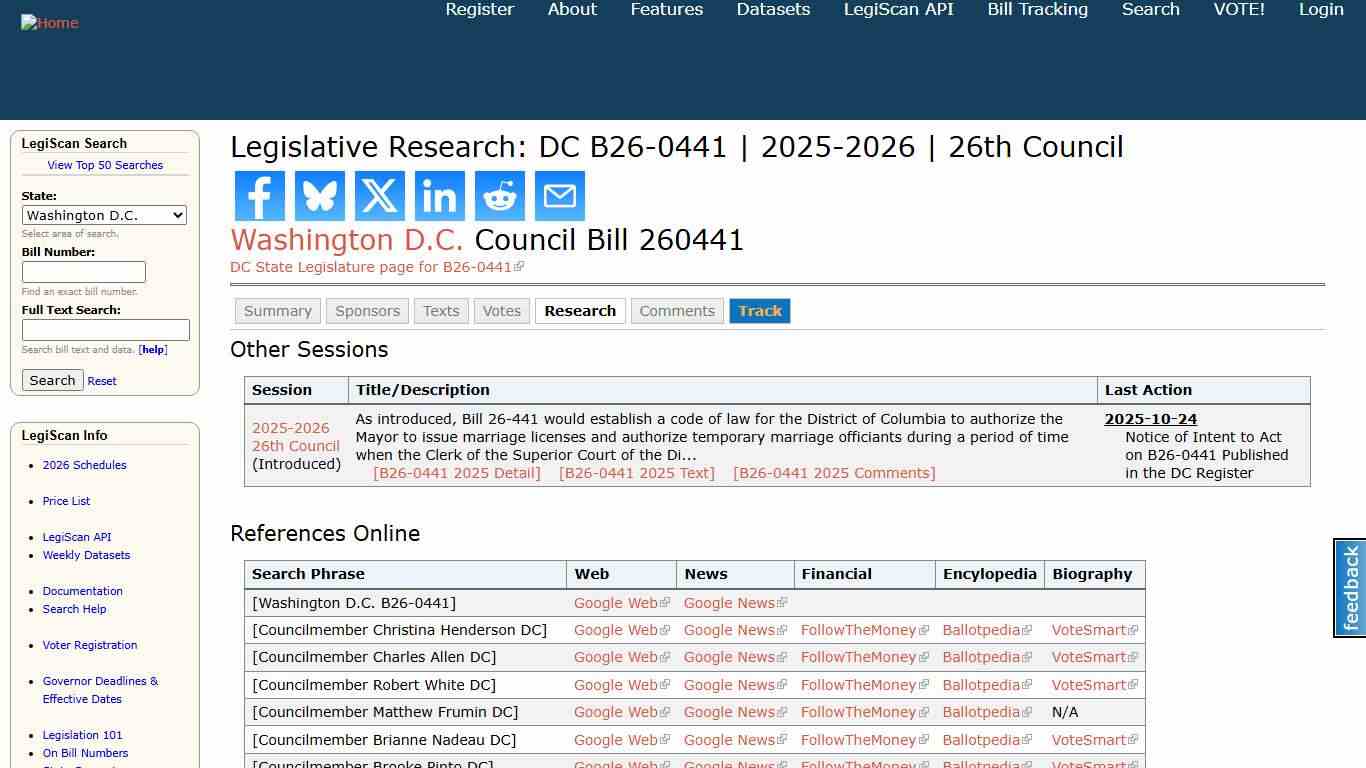Open the external DC State Legislature link icon
This screenshot has width=1366, height=768.
[x=520, y=266]
